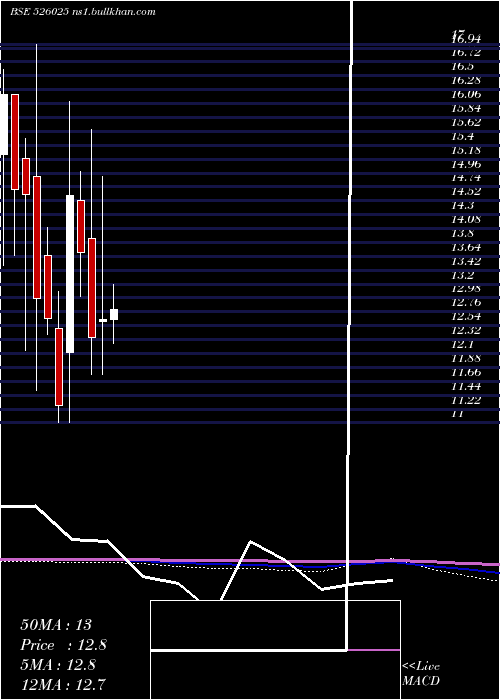Click the last small white candle
The width and height of the screenshot is (500, 700).
click(114, 314)
